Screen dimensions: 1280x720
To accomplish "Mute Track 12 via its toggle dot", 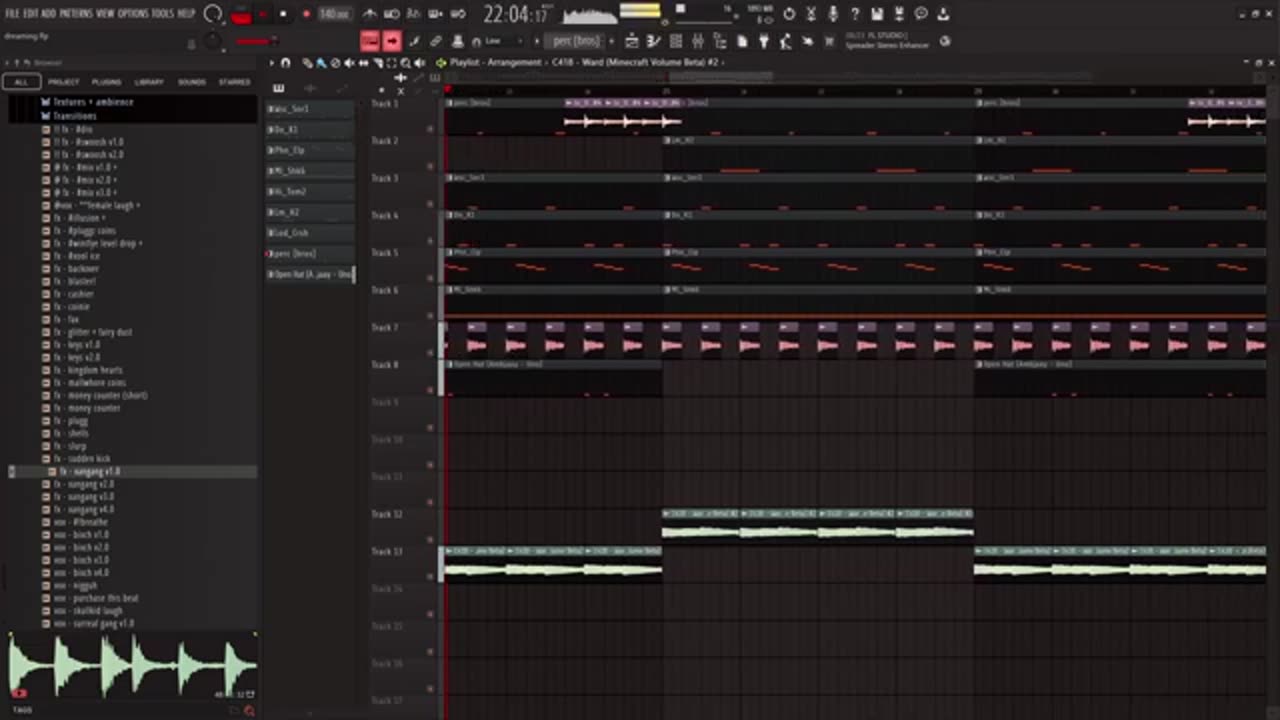I will pos(431,540).
